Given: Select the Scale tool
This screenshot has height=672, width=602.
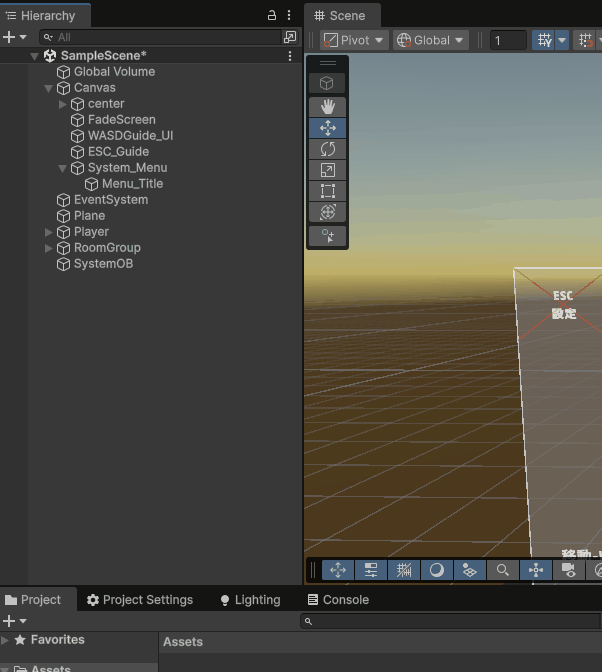Looking at the screenshot, I should point(327,170).
